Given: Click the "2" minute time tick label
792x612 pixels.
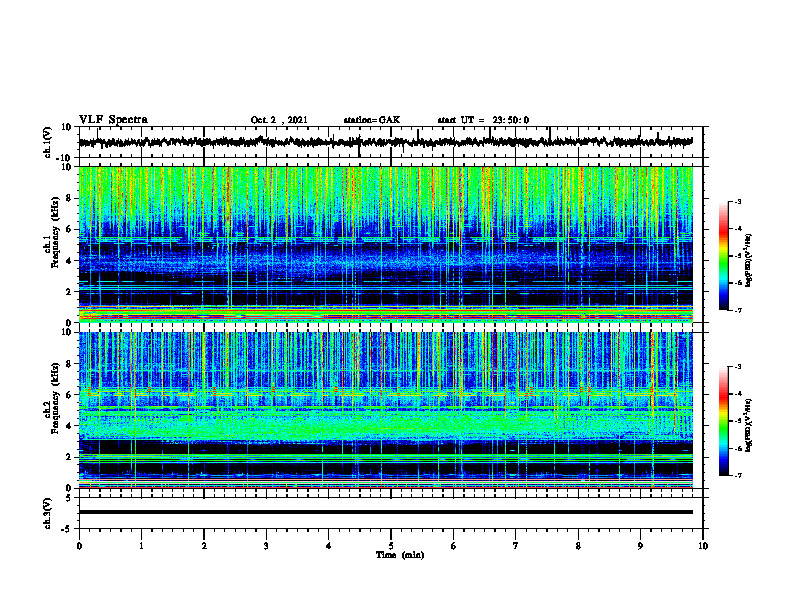Looking at the screenshot, I should coord(204,546).
